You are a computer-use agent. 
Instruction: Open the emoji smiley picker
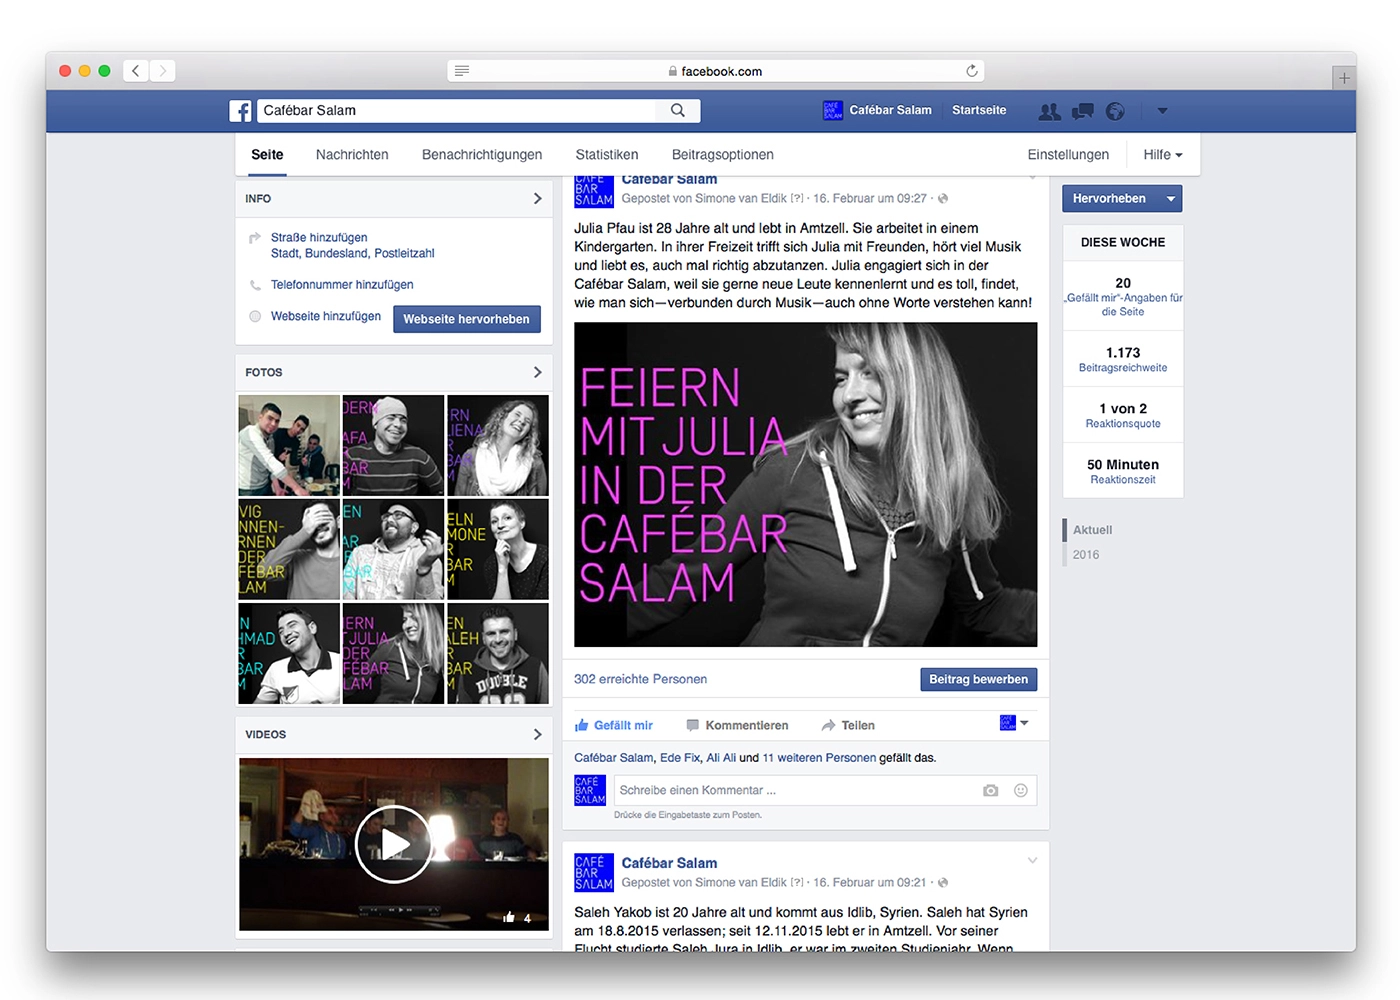pyautogui.click(x=1020, y=790)
